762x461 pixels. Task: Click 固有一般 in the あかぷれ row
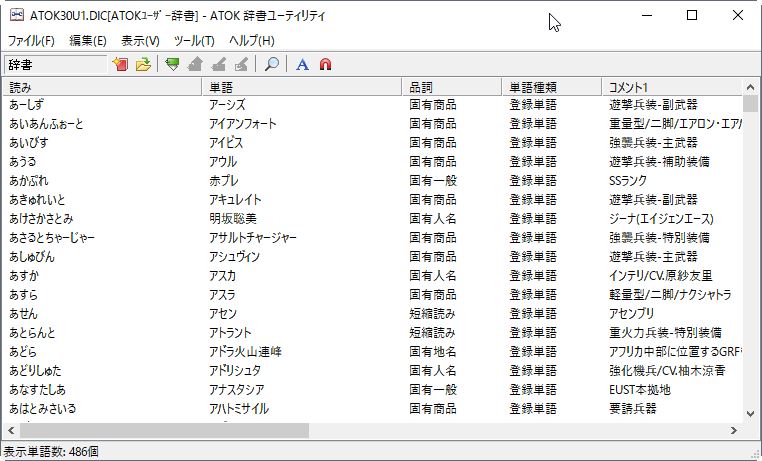[x=433, y=180]
